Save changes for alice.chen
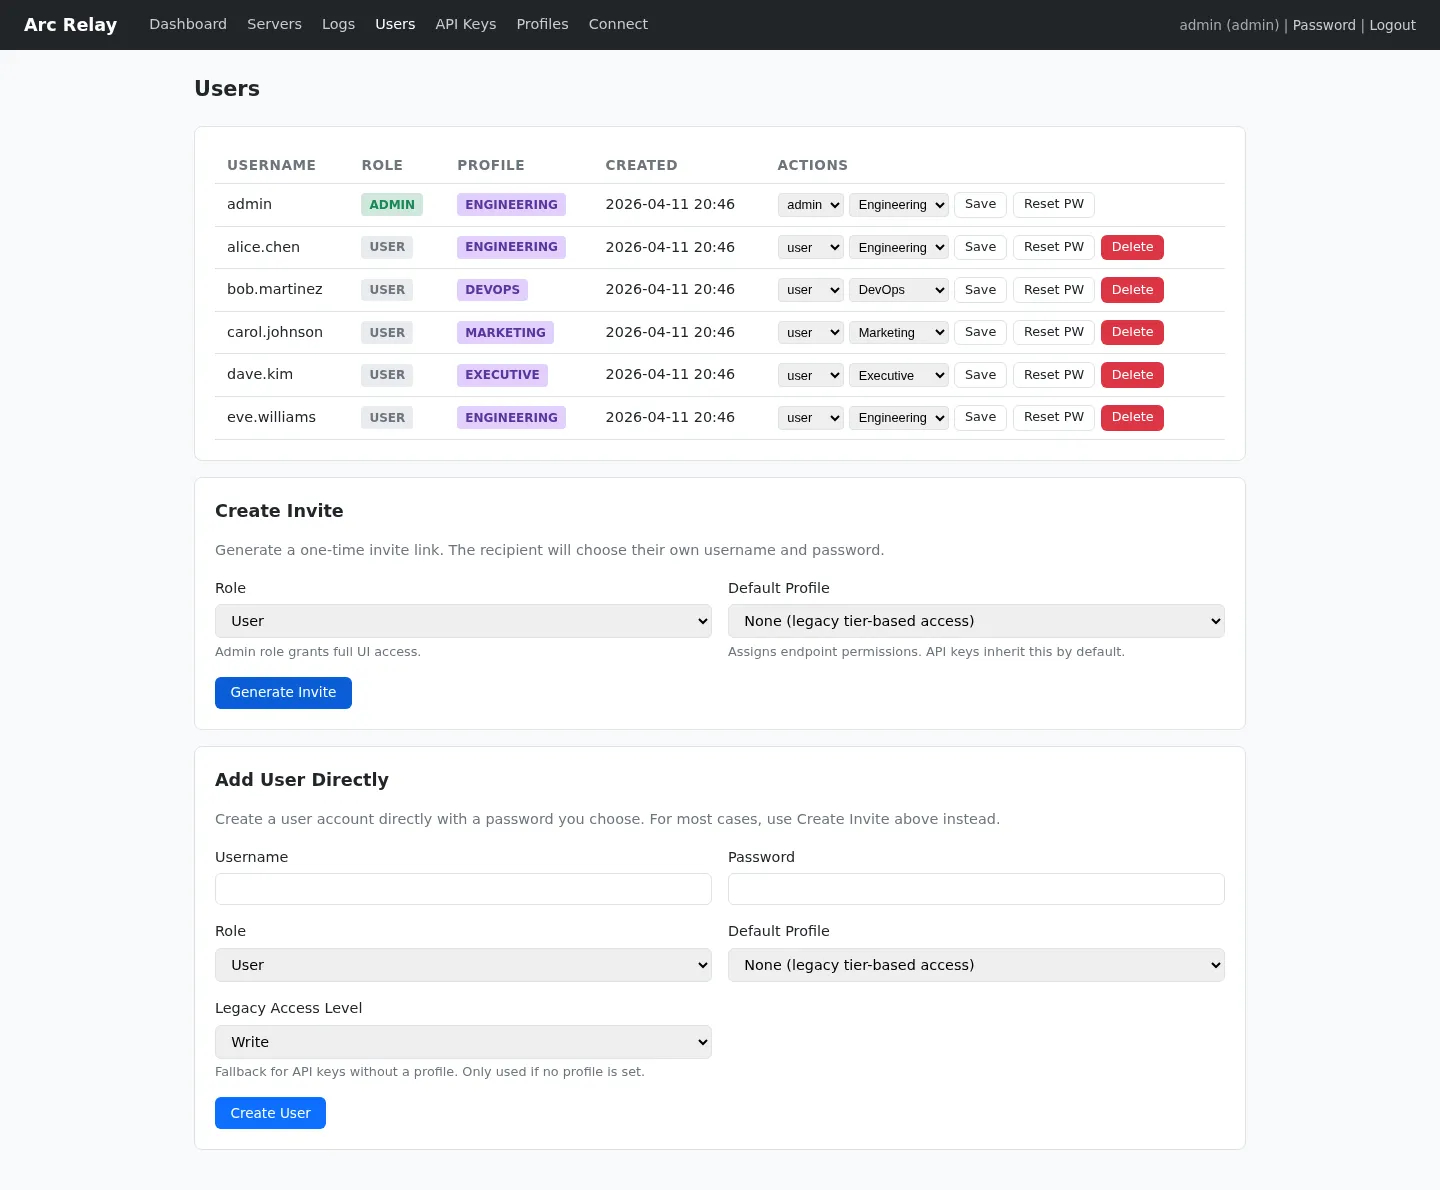Image resolution: width=1440 pixels, height=1190 pixels. coord(980,247)
